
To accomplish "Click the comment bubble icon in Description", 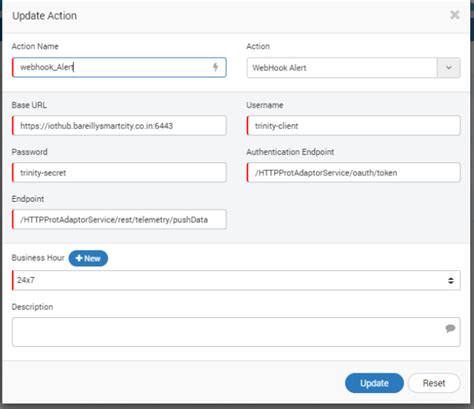I will [450, 328].
